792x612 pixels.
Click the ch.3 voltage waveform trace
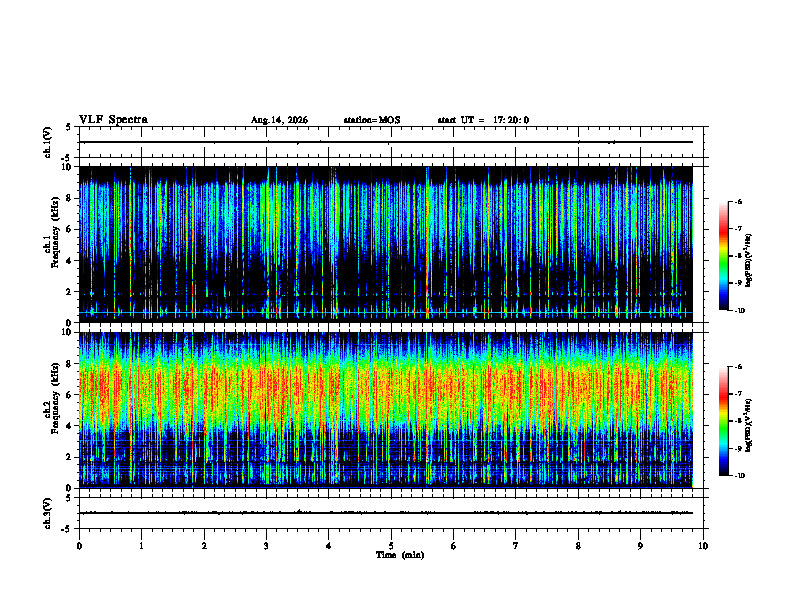(386, 513)
